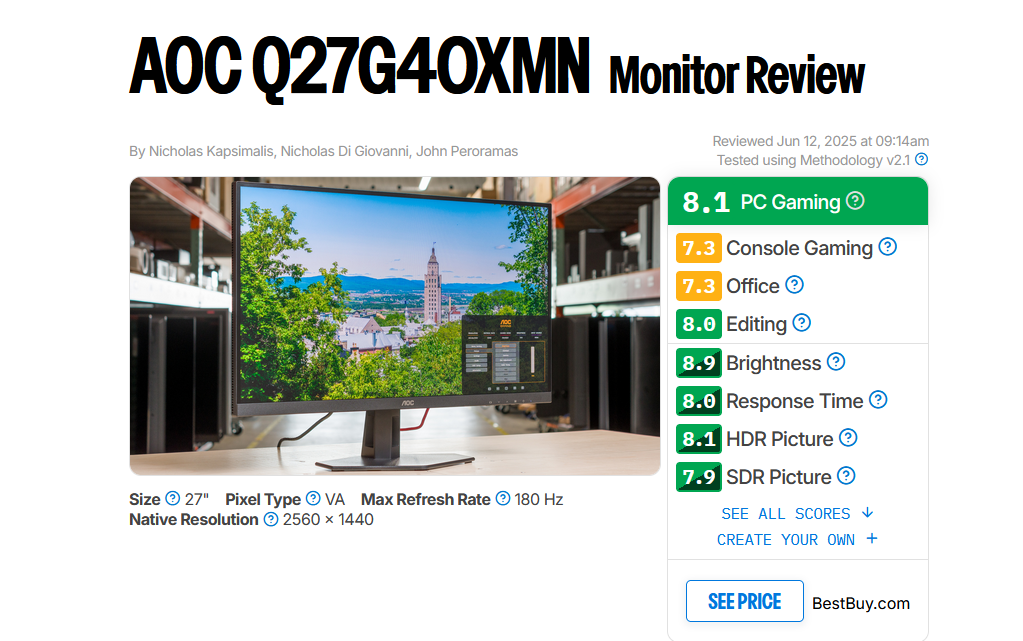The image size is (1023, 641).
Task: Click the 2560 × 1440 resolution value
Action: 328,520
